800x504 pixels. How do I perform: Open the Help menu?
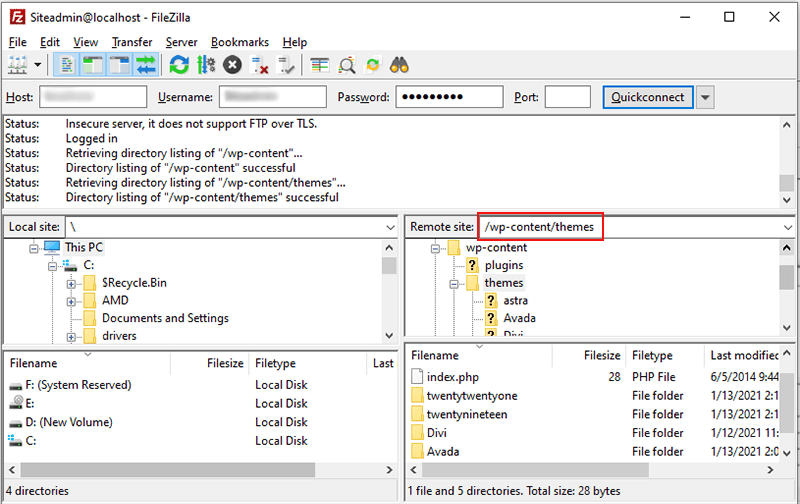295,42
